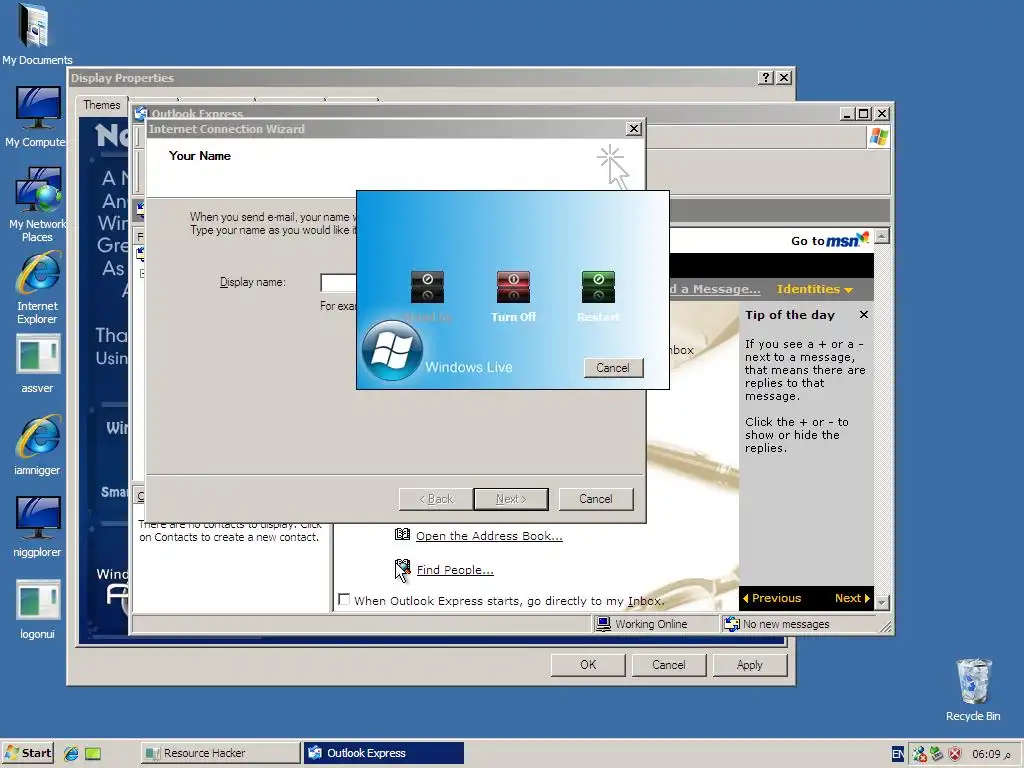The height and width of the screenshot is (768, 1024).
Task: Click the Display name text field
Action: tap(338, 282)
